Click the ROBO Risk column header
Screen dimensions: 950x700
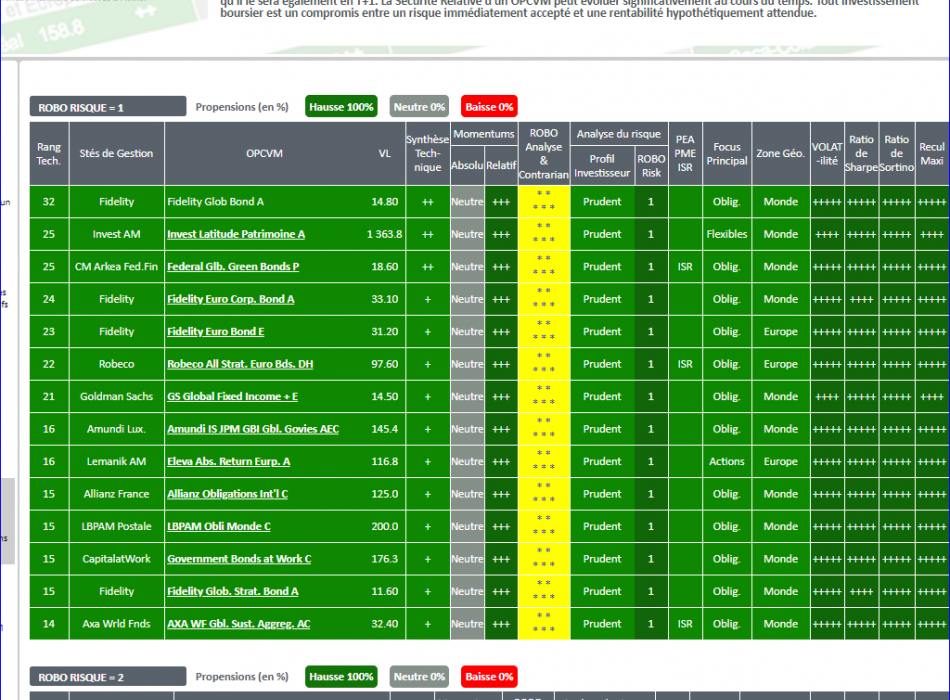pos(651,165)
